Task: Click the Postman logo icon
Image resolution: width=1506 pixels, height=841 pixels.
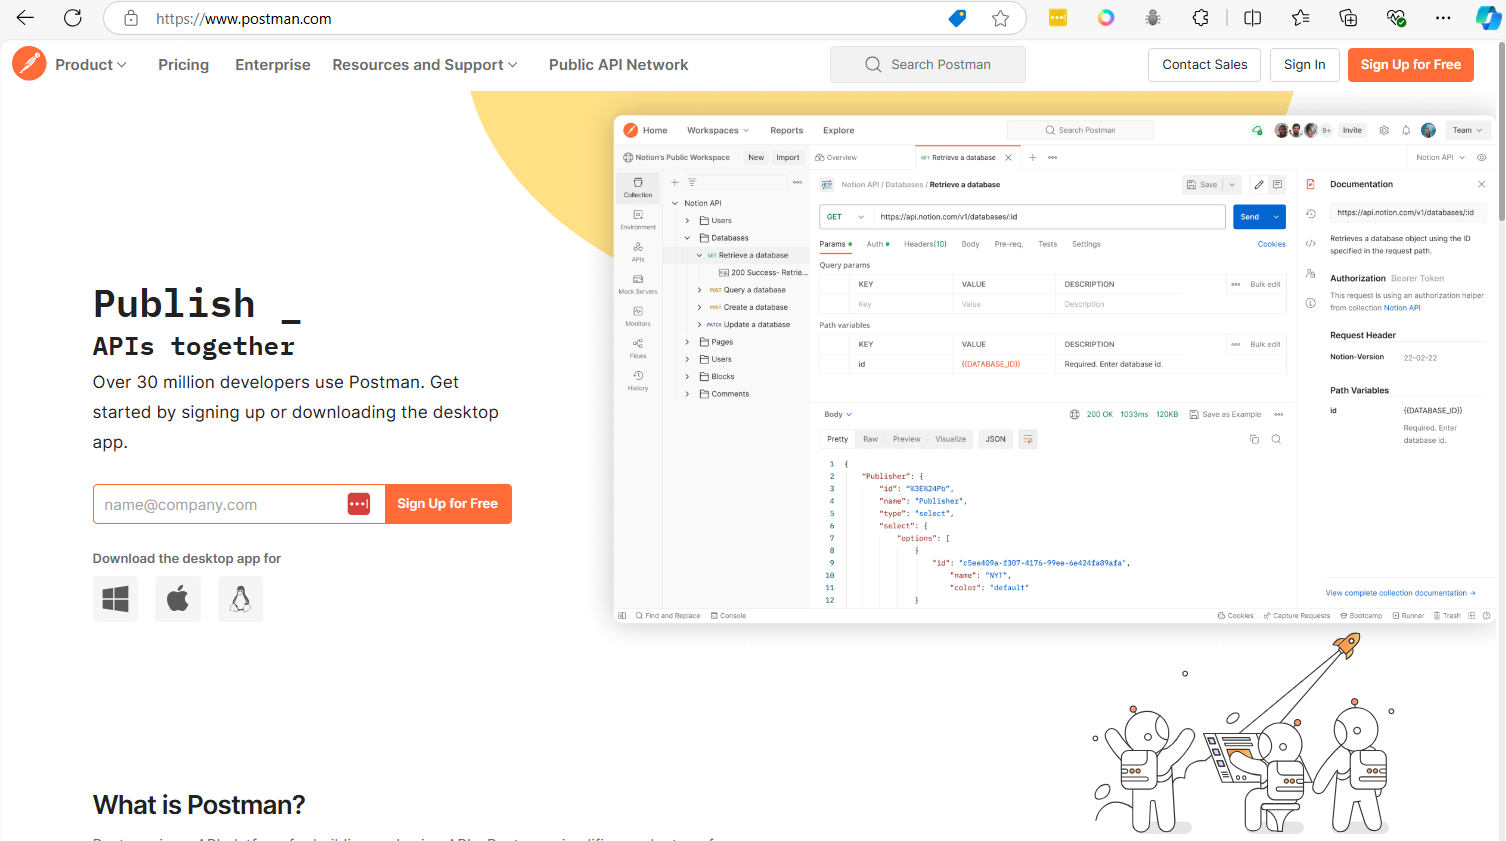Action: click(x=29, y=64)
